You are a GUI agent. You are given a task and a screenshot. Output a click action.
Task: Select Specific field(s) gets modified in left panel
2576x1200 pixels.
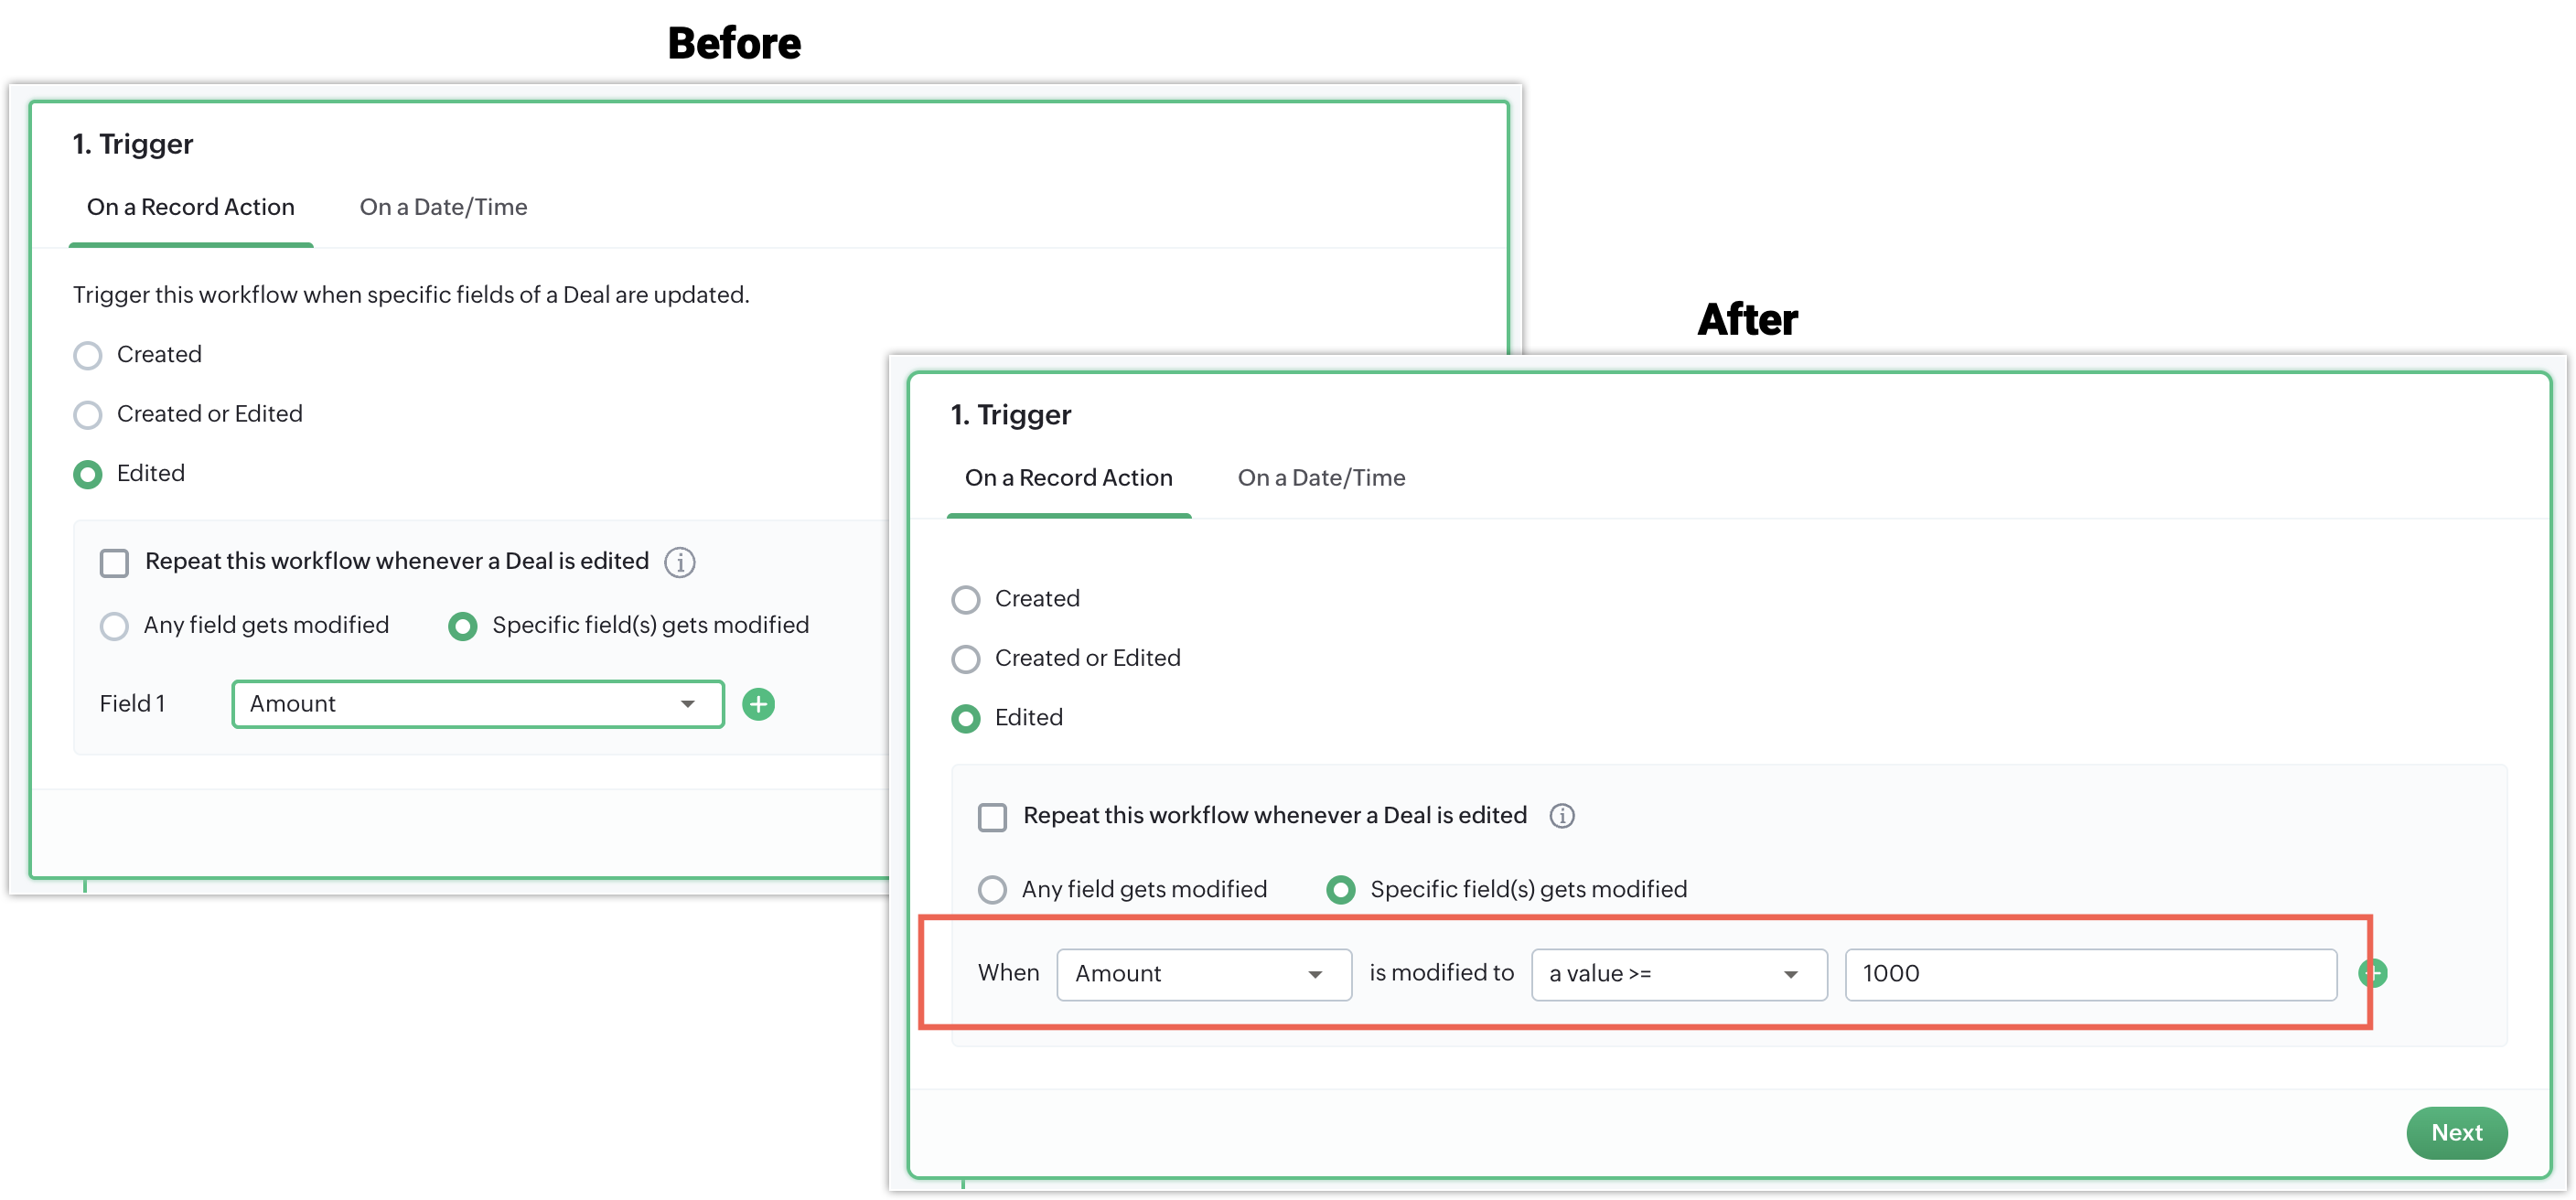[x=463, y=626]
